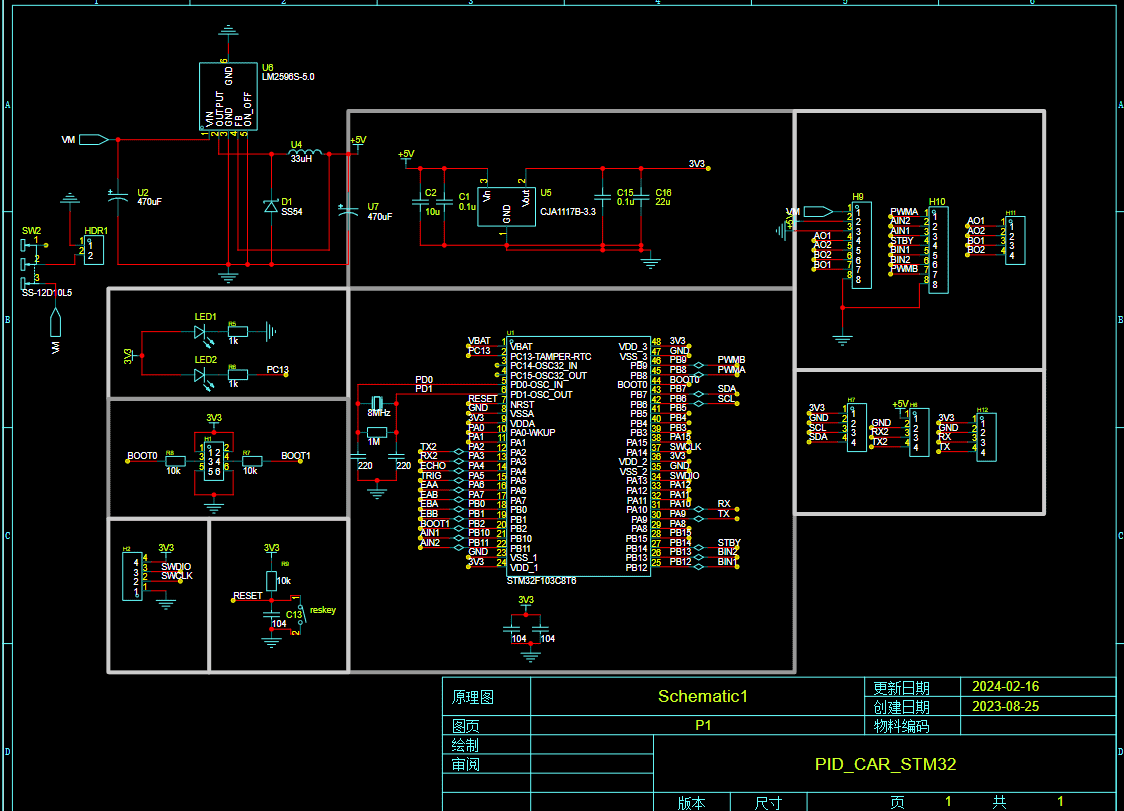Select the SS54 diode D1
1124x811 pixels.
270,206
